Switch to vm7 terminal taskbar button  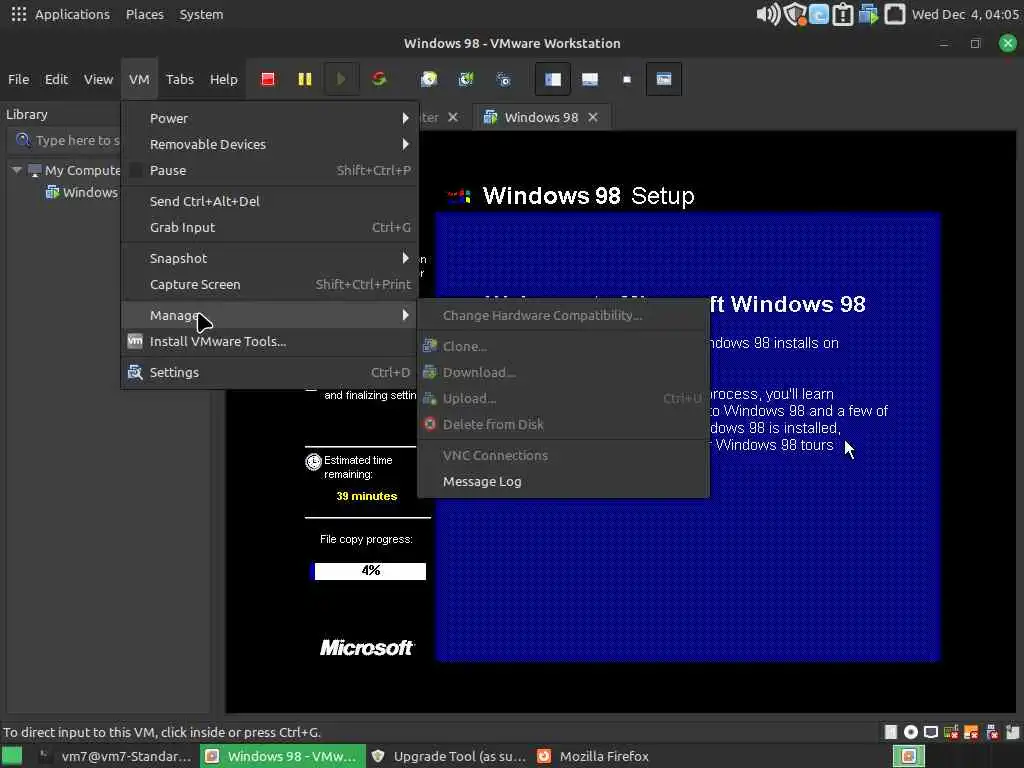pyautogui.click(x=116, y=756)
